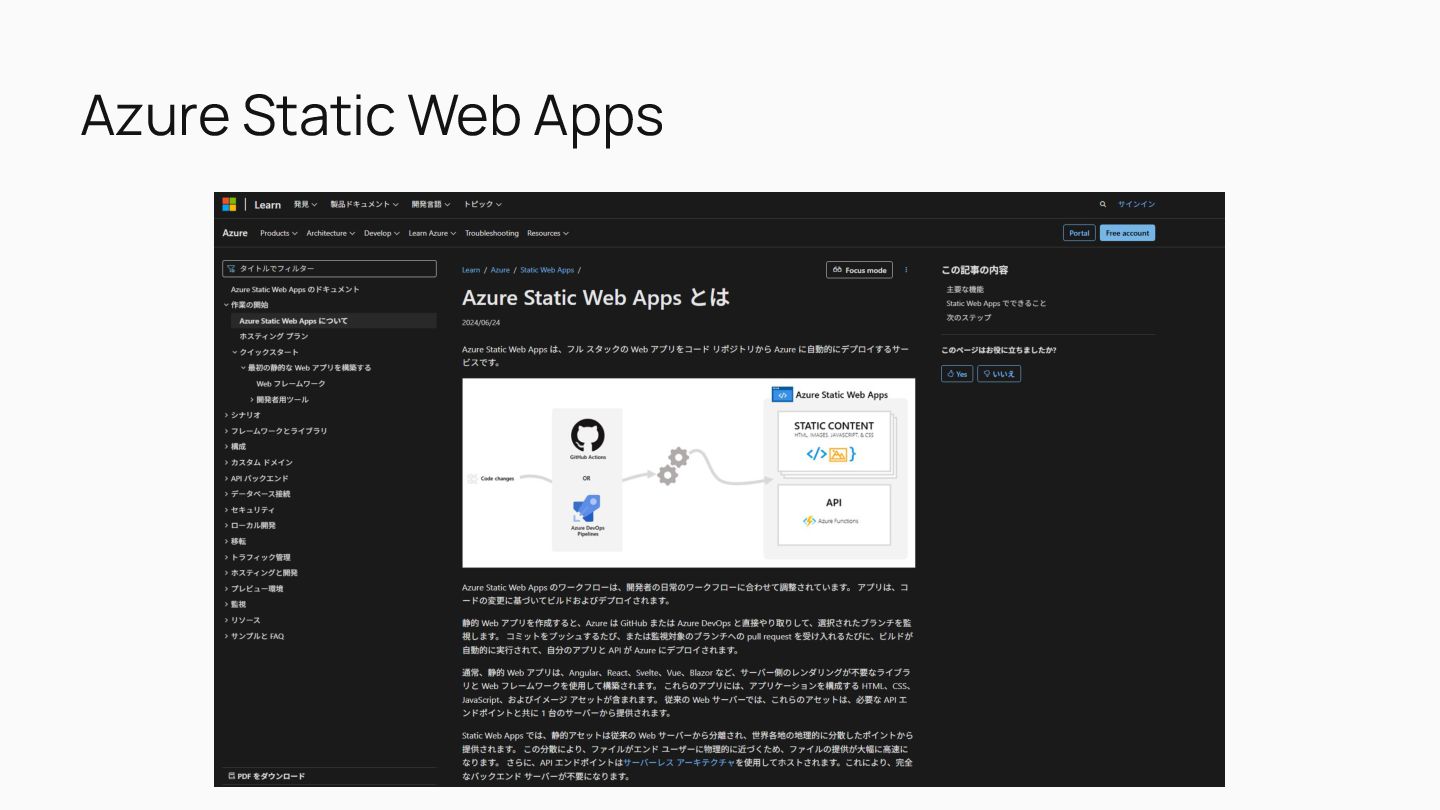The image size is (1440, 810).
Task: Open Azure Static Web Apps のドキュメント item
Action: click(x=295, y=289)
